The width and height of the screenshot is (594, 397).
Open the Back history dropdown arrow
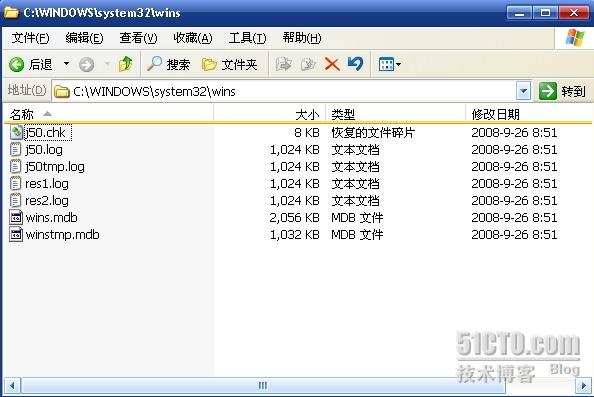pyautogui.click(x=66, y=64)
